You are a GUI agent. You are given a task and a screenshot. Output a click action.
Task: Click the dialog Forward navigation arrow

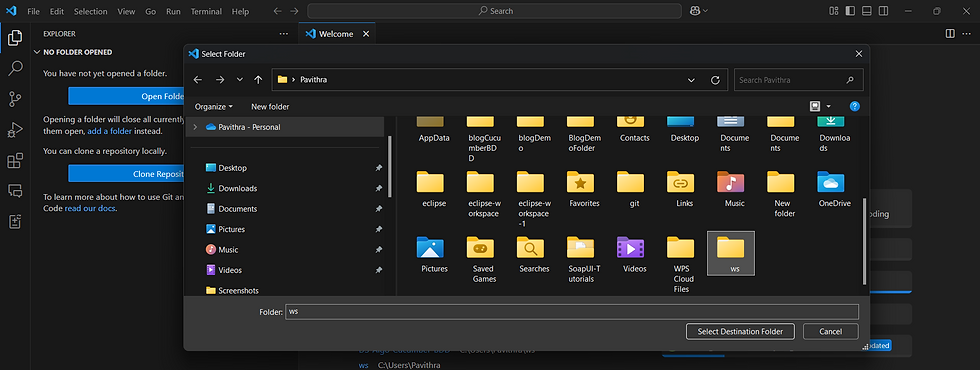tap(219, 80)
